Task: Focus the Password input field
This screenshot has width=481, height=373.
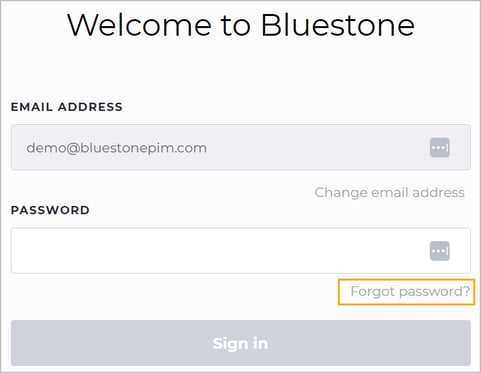Action: pyautogui.click(x=241, y=251)
